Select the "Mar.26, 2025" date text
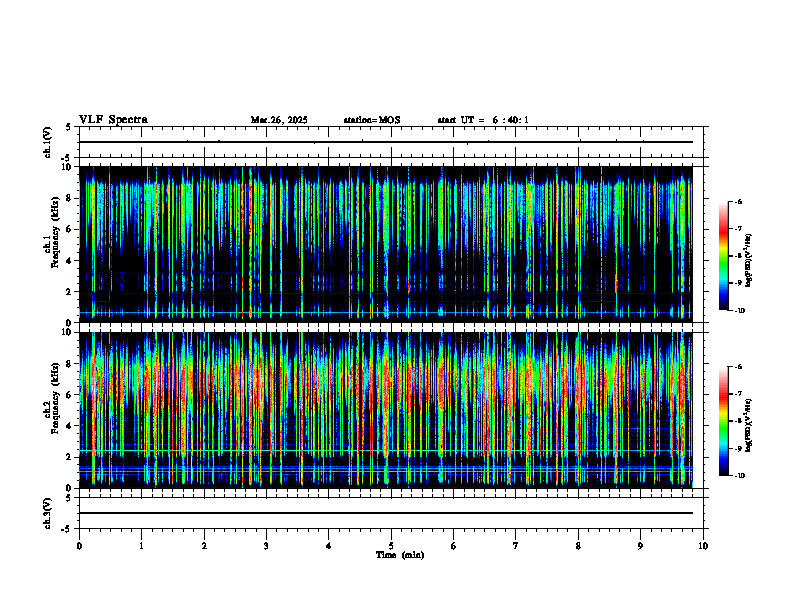 [279, 120]
